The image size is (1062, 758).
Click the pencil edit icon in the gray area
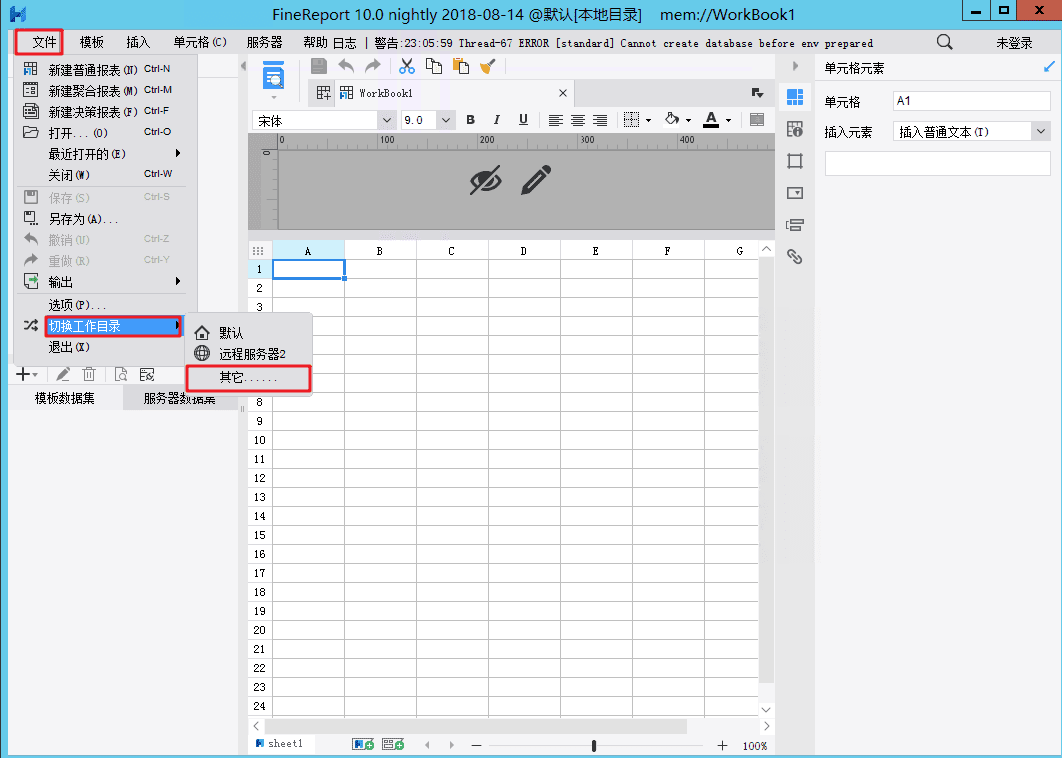click(x=536, y=180)
